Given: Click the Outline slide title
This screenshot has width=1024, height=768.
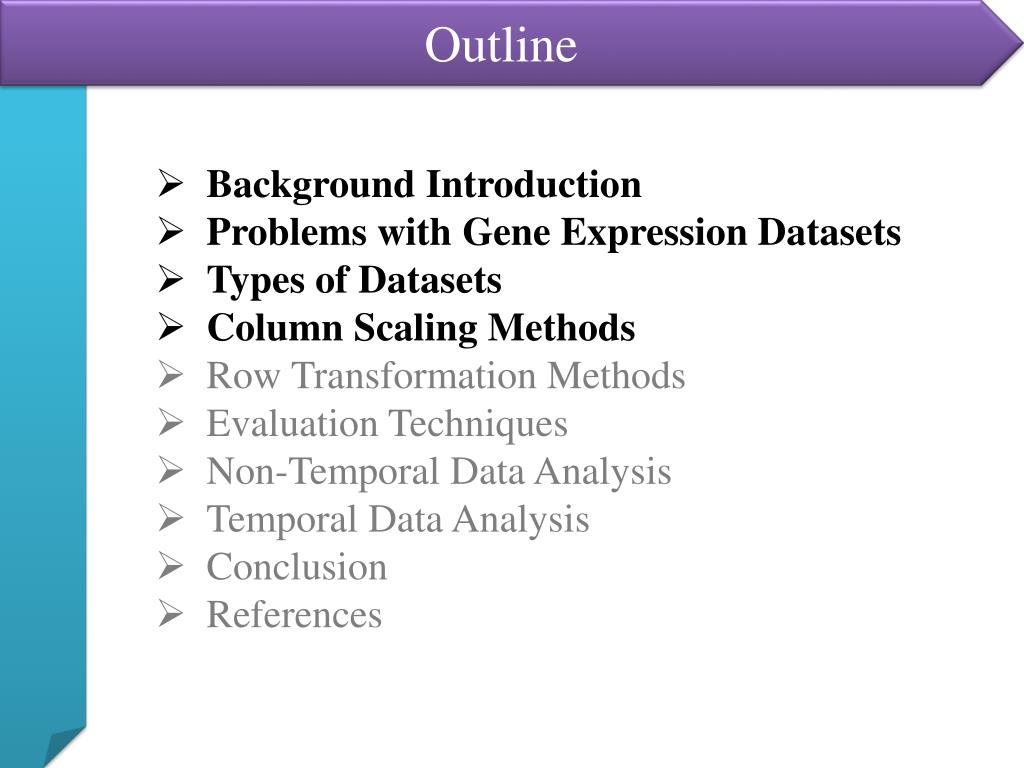Looking at the screenshot, I should [501, 45].
